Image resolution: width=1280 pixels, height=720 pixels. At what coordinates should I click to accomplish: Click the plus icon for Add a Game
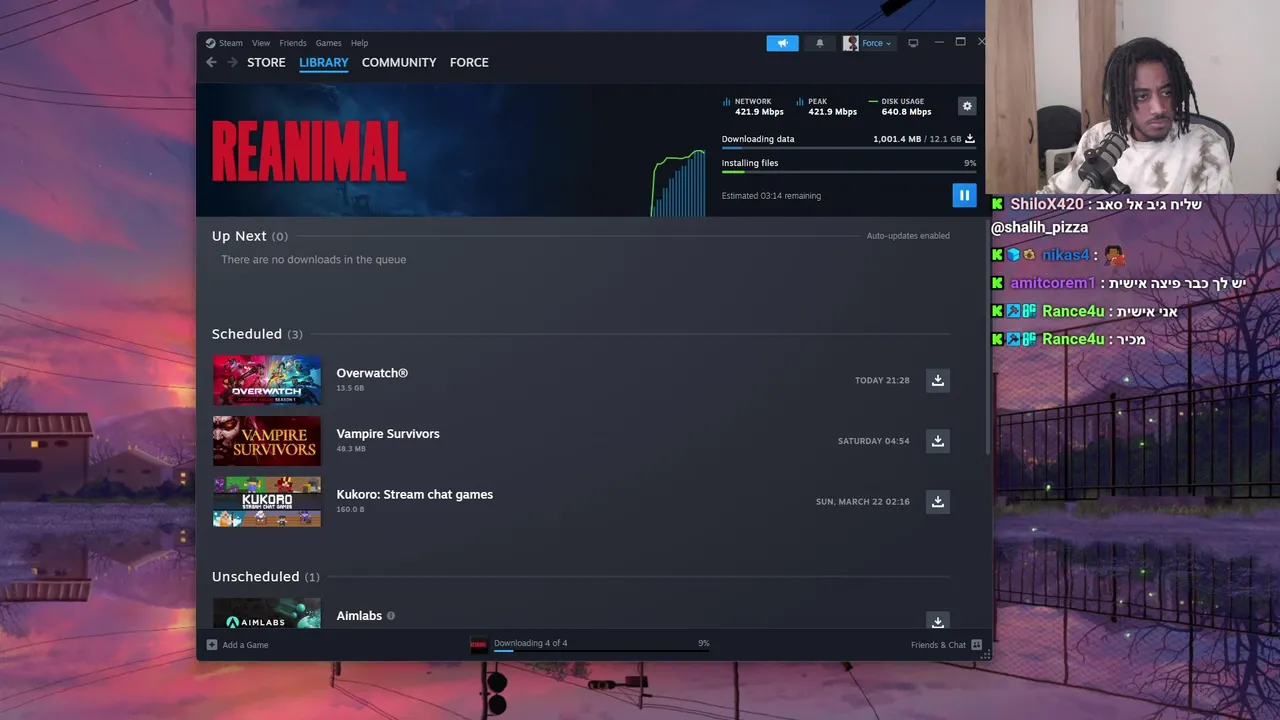pyautogui.click(x=211, y=645)
